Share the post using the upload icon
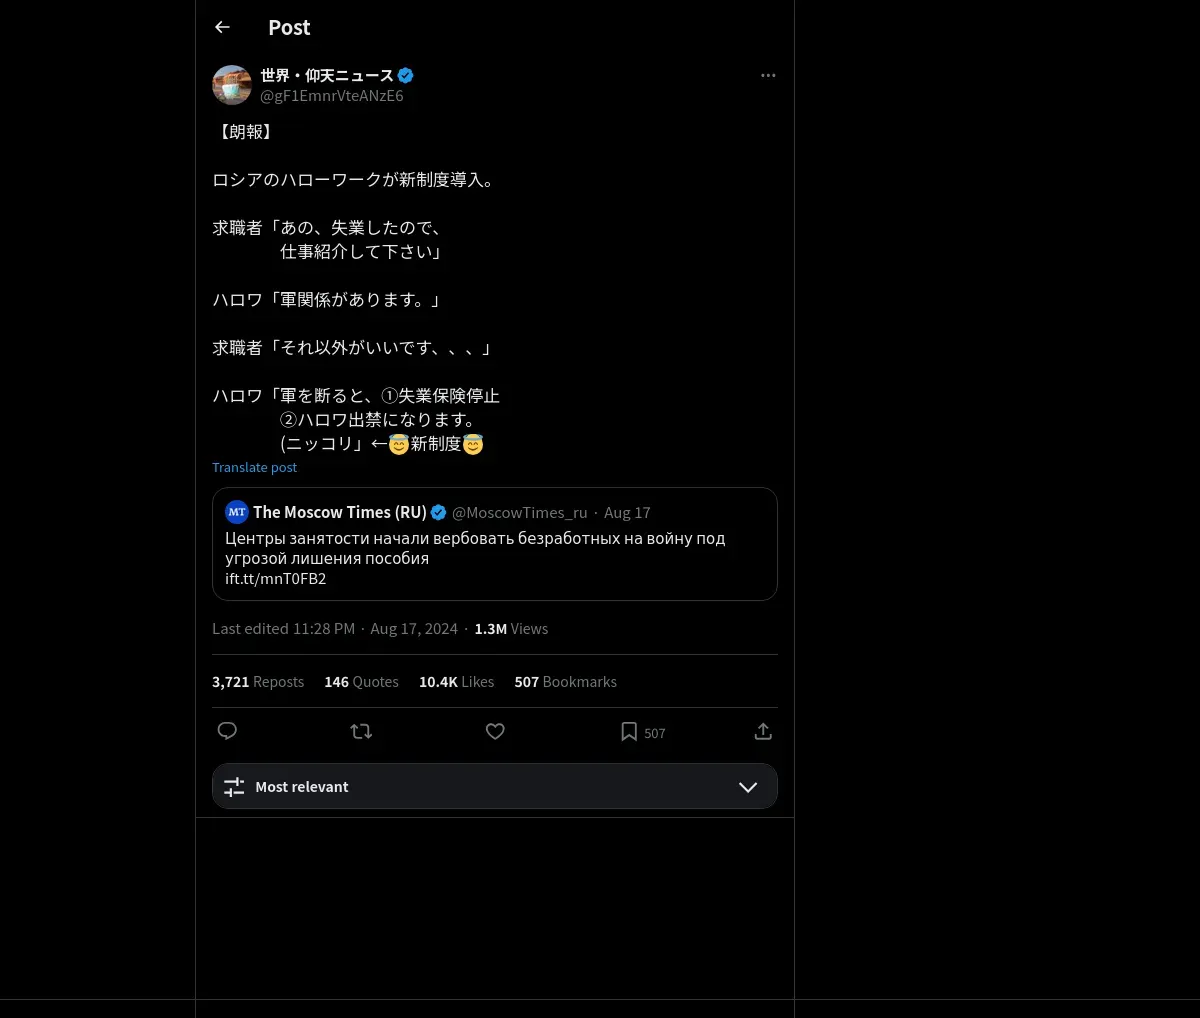Viewport: 1200px width, 1018px height. tap(763, 731)
